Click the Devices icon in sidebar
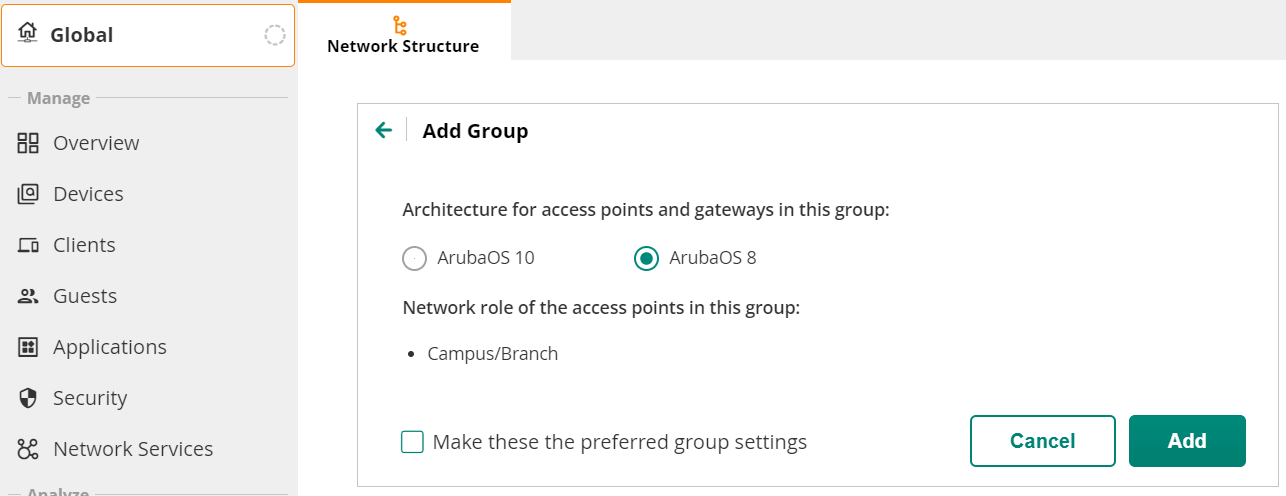The height and width of the screenshot is (496, 1286). click(x=28, y=194)
